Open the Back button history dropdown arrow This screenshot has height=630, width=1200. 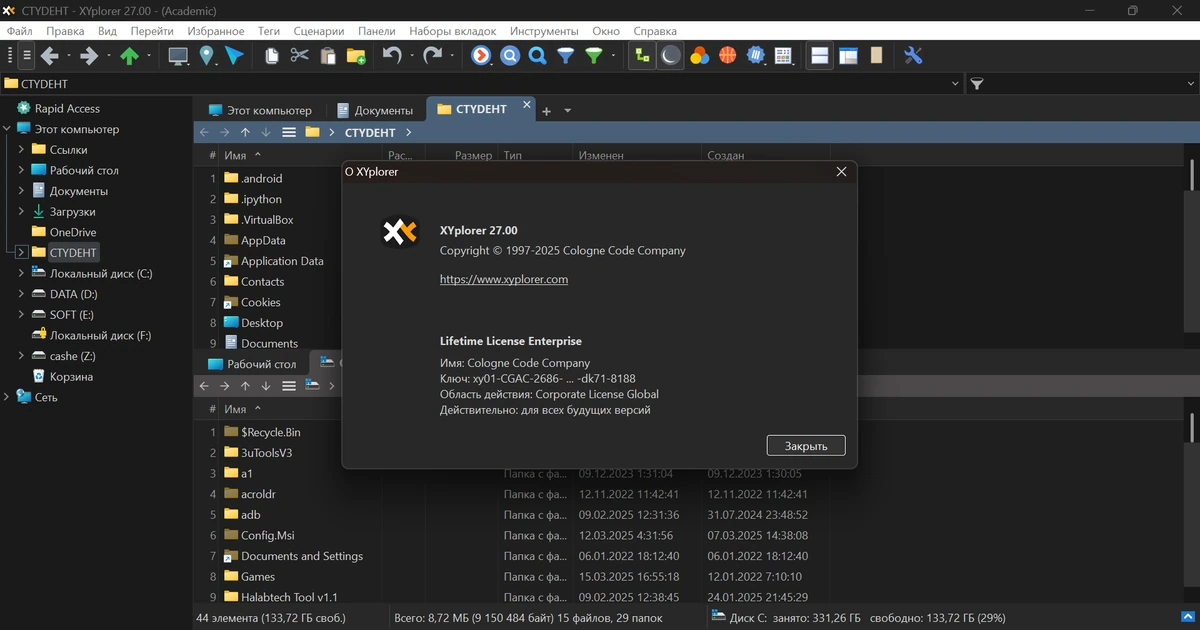click(x=69, y=57)
